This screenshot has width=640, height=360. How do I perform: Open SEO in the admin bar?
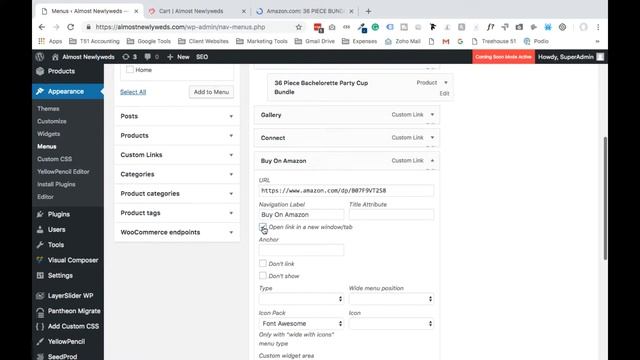pos(202,57)
